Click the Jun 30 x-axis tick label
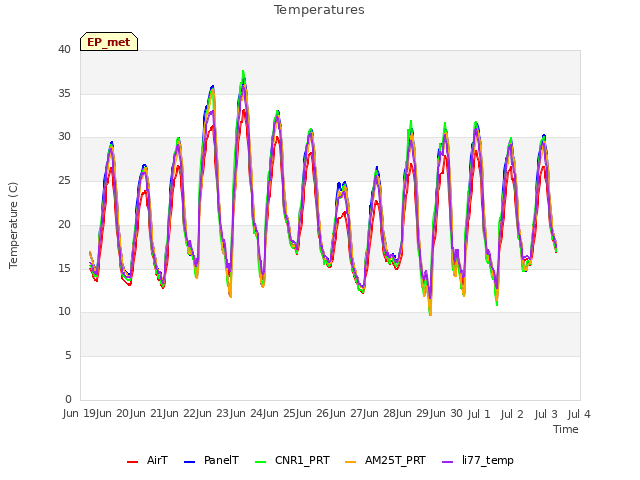640x480 pixels. pyautogui.click(x=447, y=414)
